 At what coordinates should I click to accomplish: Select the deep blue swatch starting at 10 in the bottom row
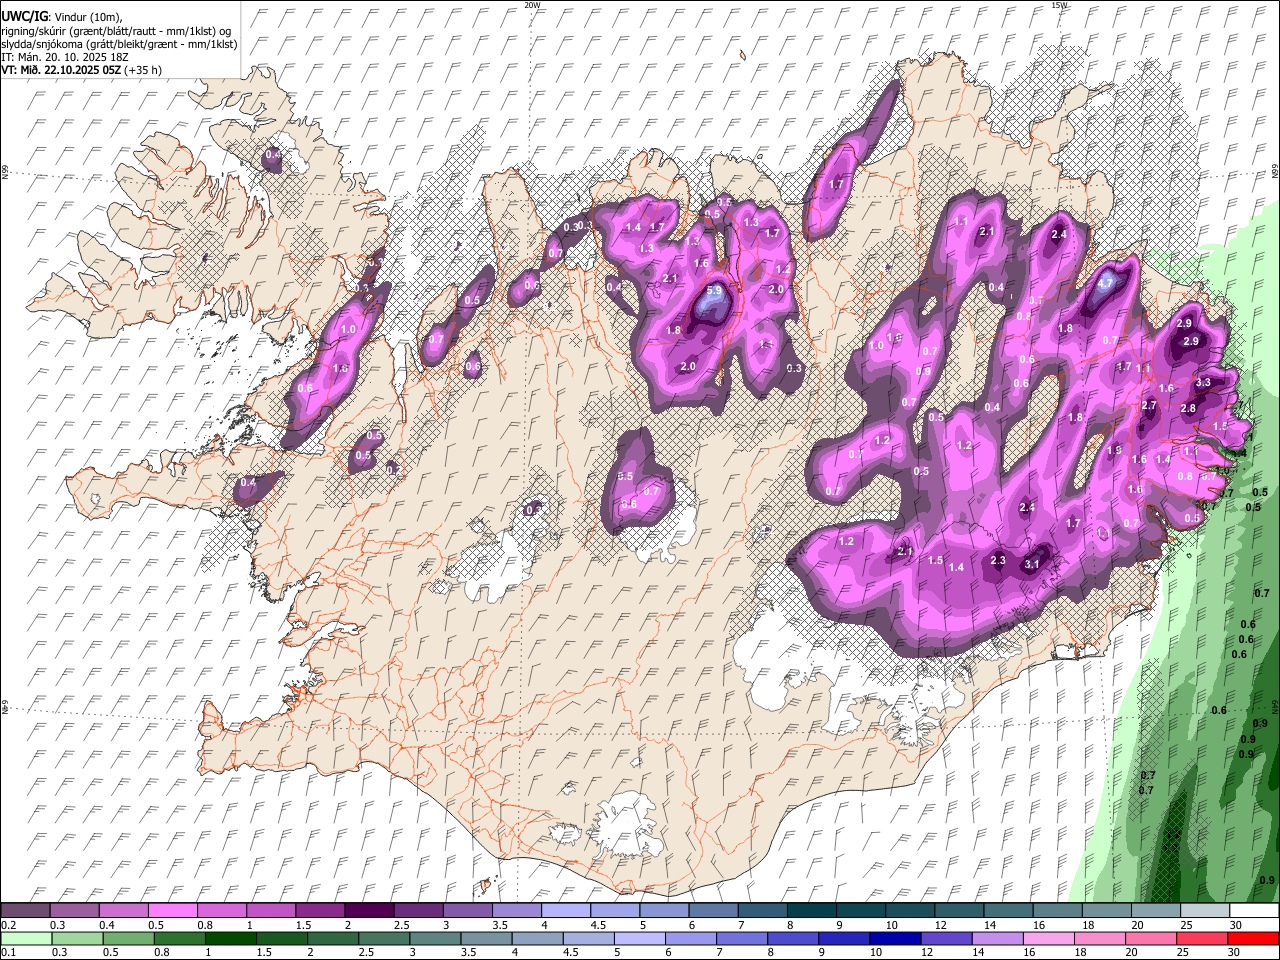click(894, 939)
